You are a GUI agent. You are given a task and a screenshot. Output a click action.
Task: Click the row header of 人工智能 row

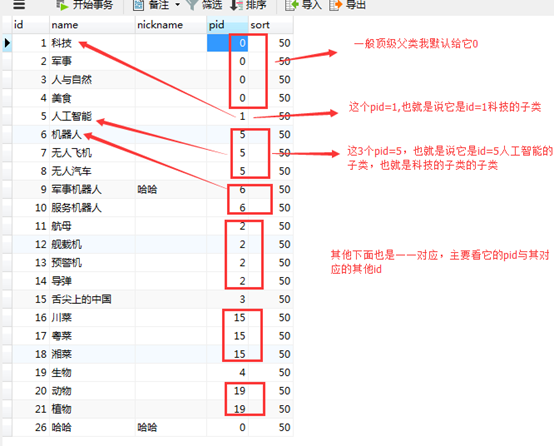point(7,116)
